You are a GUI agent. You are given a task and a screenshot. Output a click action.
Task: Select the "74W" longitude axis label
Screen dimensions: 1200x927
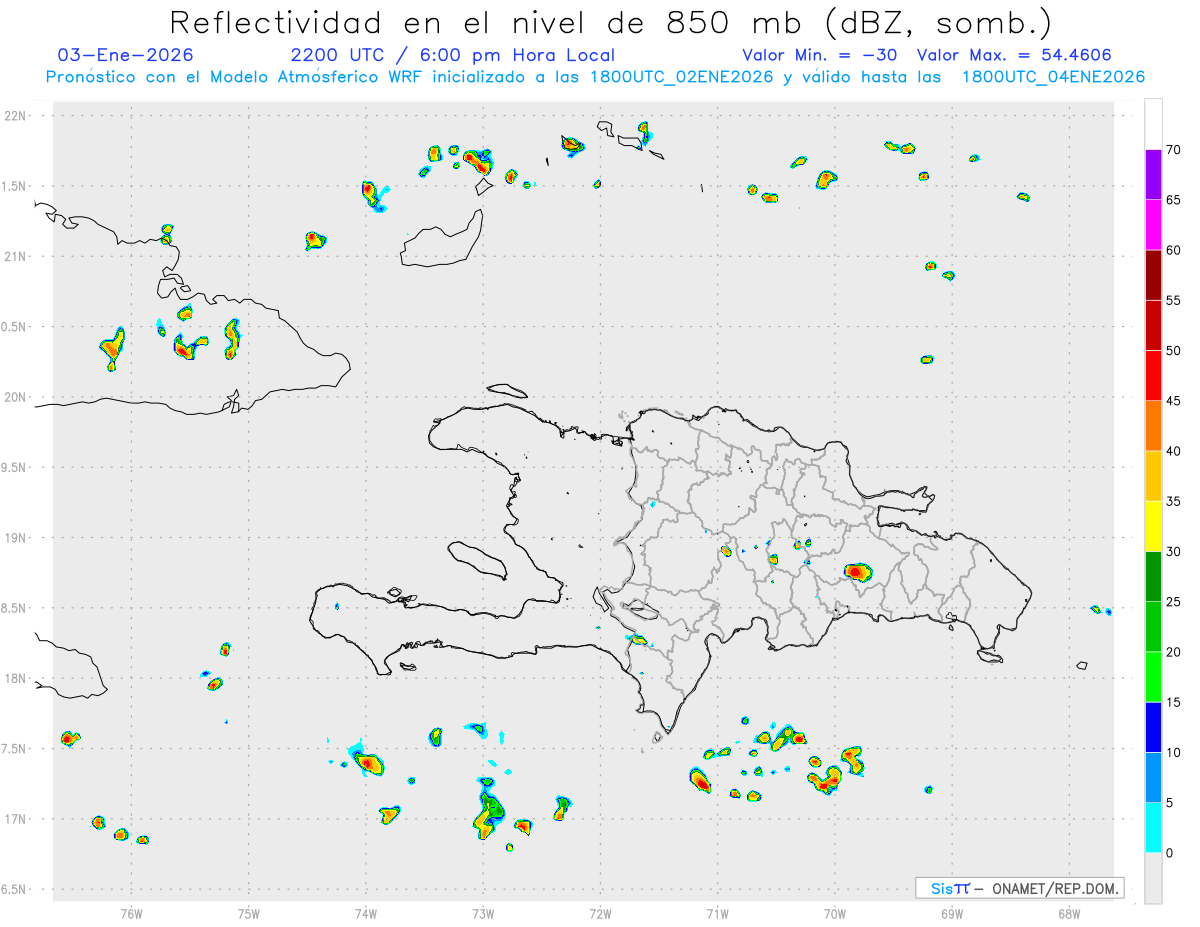point(366,912)
